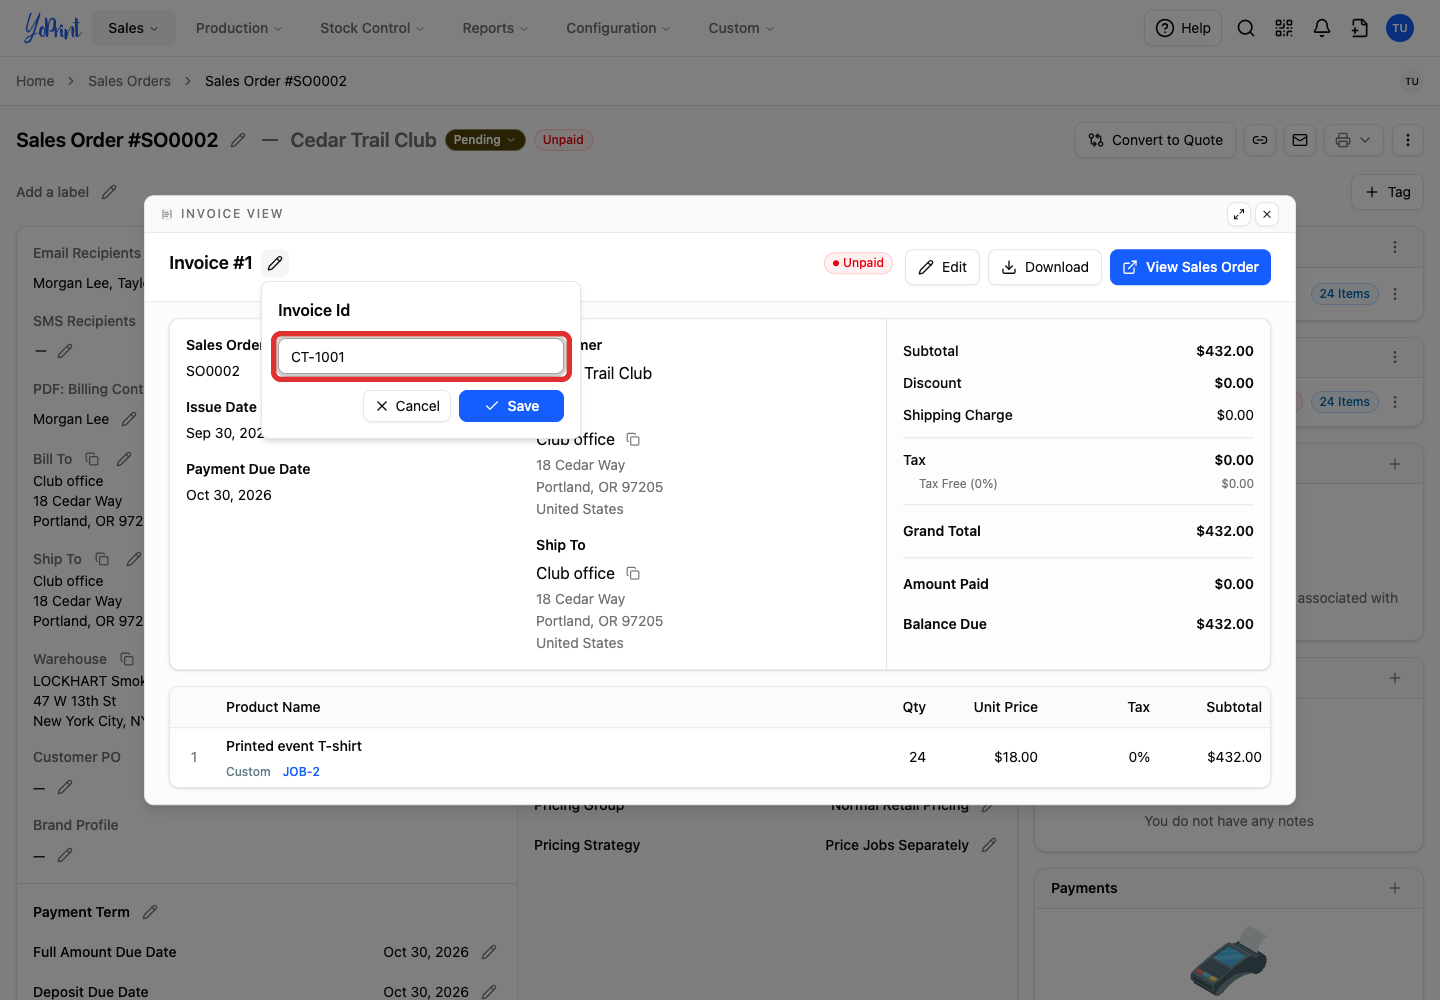Image resolution: width=1440 pixels, height=1000 pixels.
Task: Edit the Add a label pencil icon
Action: point(109,192)
